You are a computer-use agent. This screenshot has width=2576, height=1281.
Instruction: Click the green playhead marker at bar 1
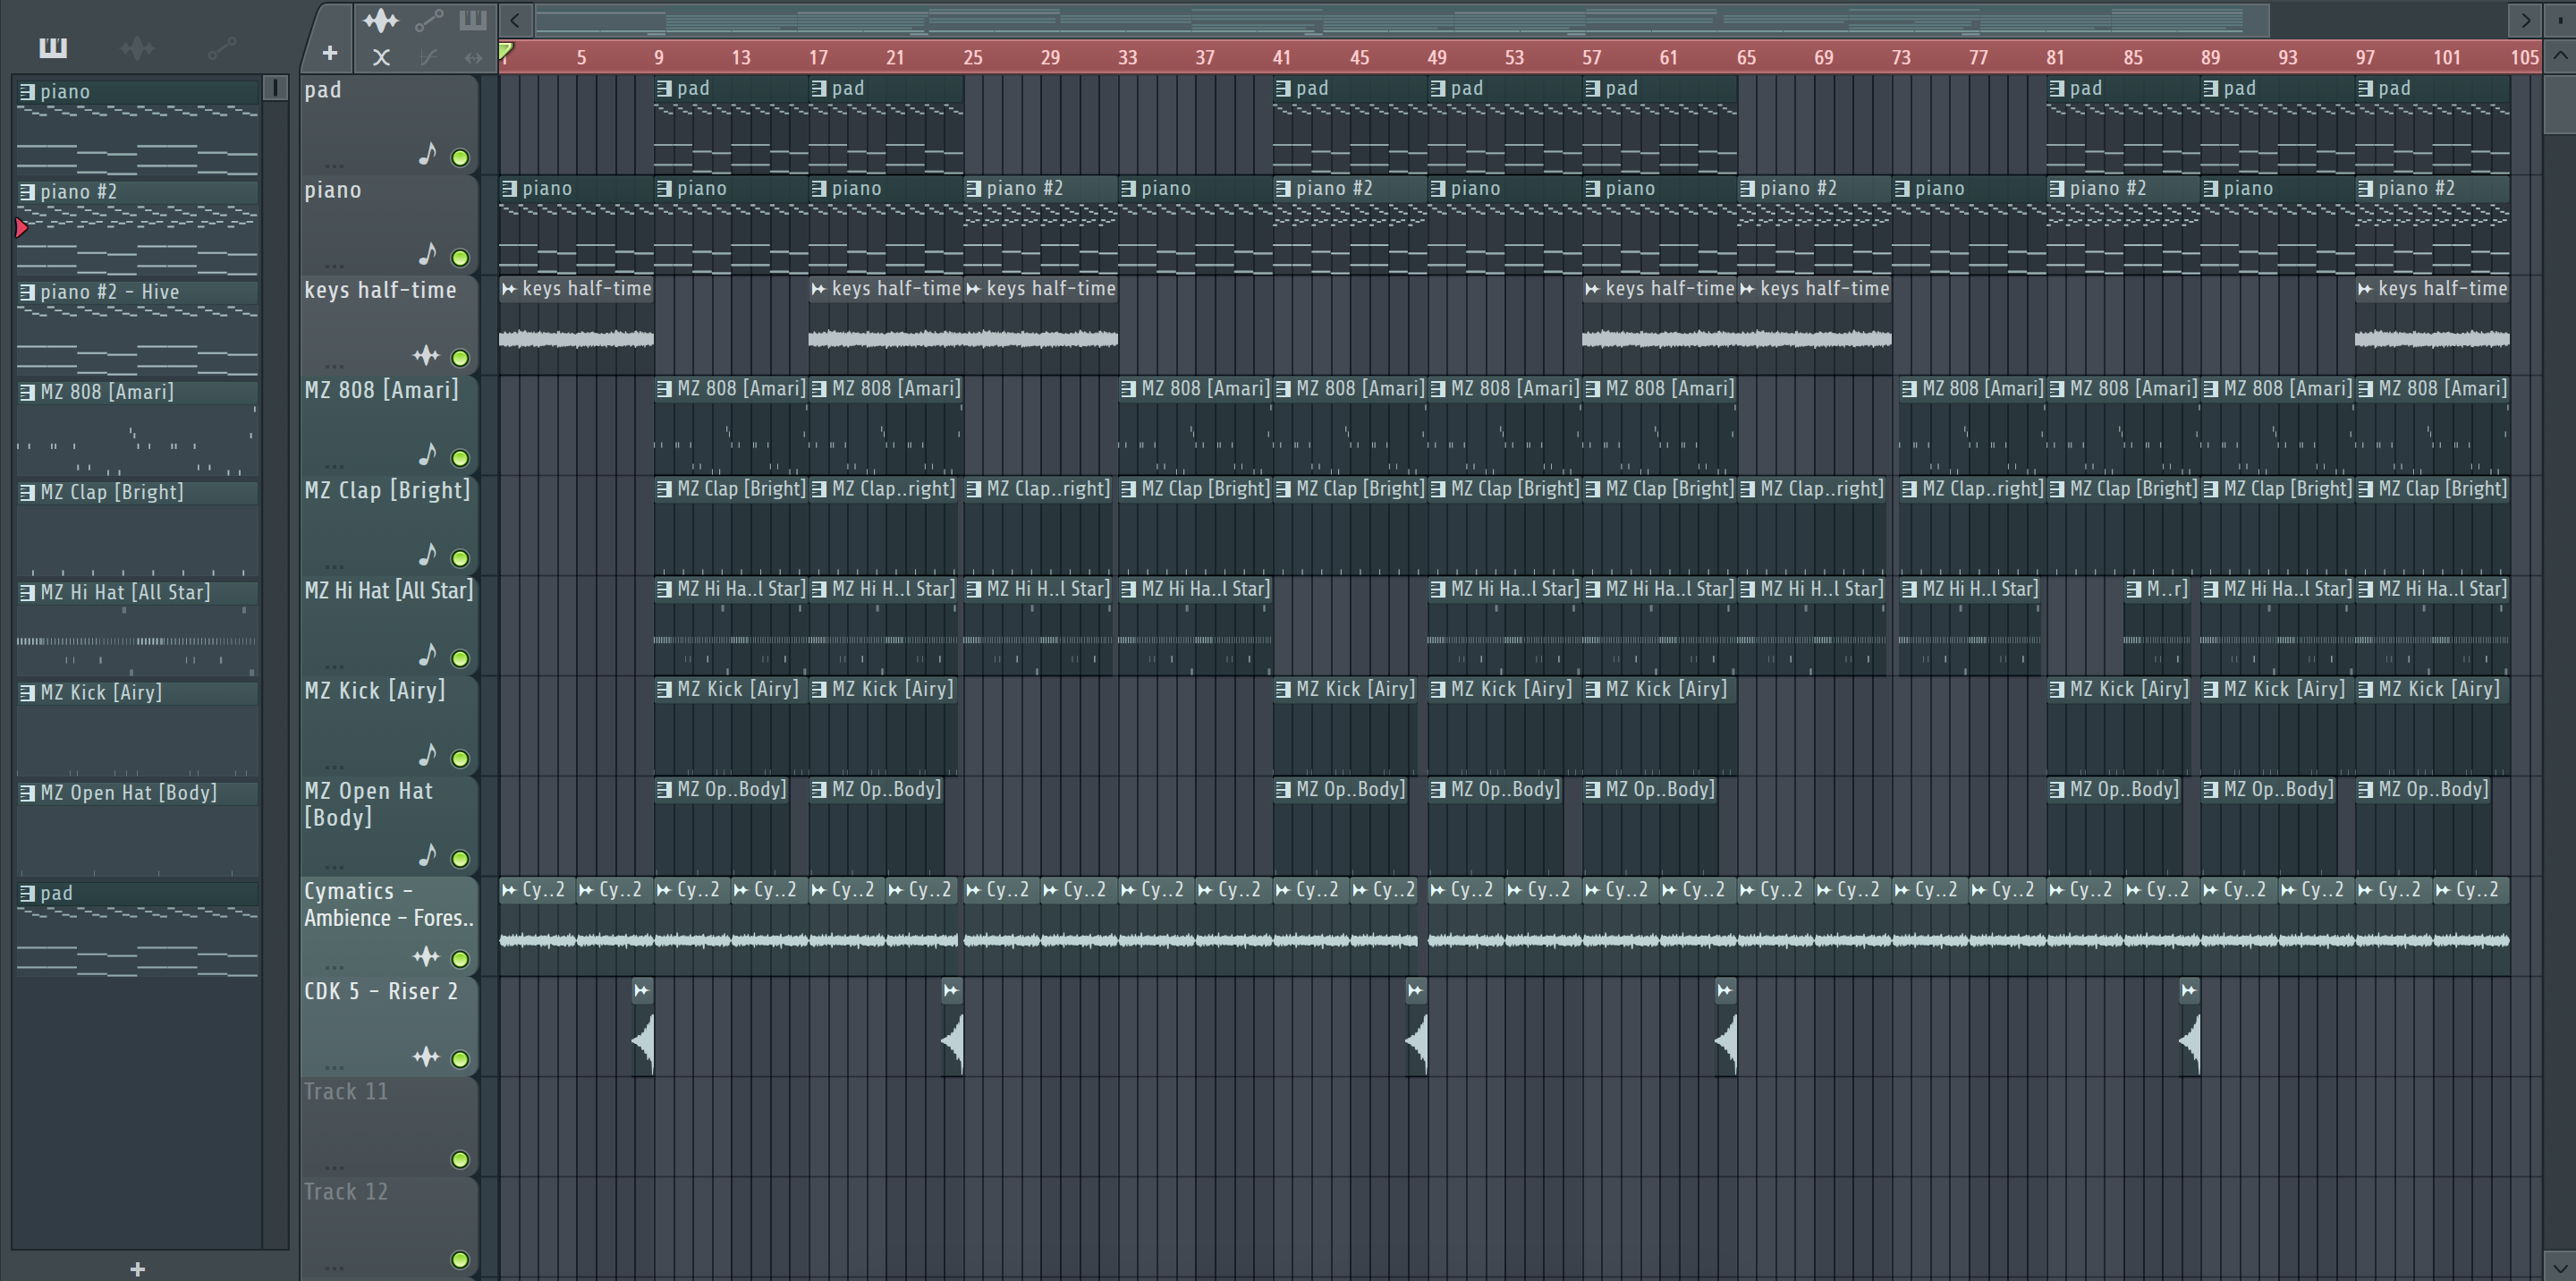(506, 51)
